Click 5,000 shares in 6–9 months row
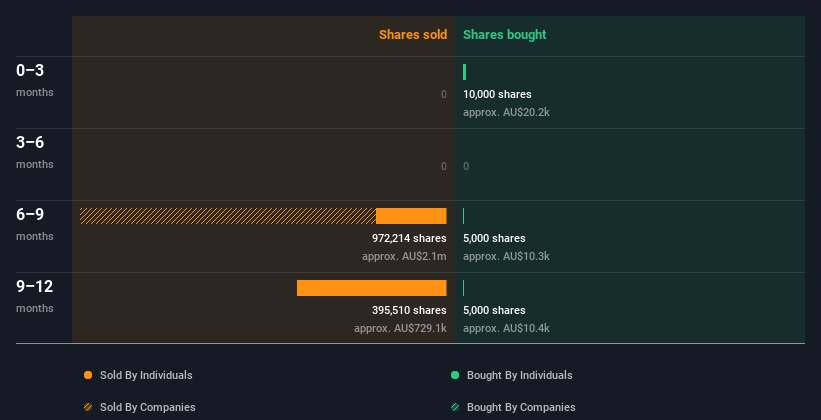This screenshot has height=420, width=821. tap(494, 238)
